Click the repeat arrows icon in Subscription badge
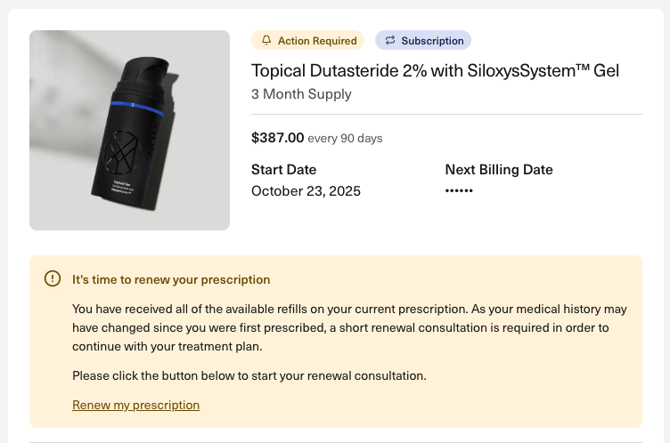The width and height of the screenshot is (670, 443). coord(390,40)
